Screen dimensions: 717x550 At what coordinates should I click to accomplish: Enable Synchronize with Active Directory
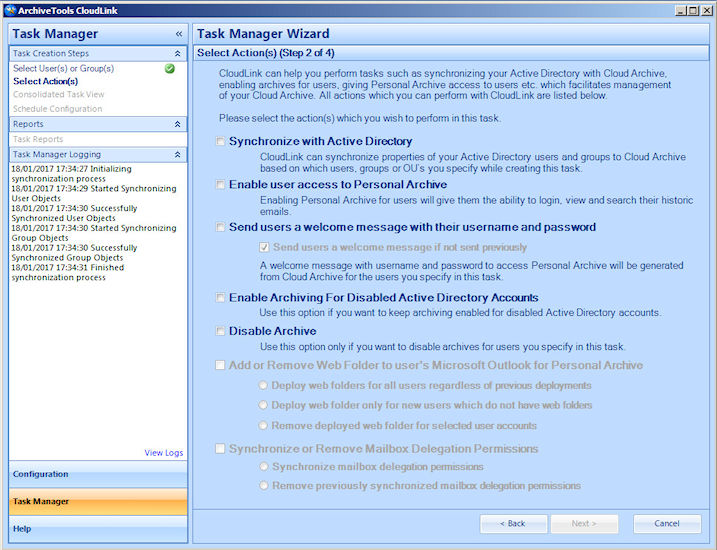tap(220, 141)
